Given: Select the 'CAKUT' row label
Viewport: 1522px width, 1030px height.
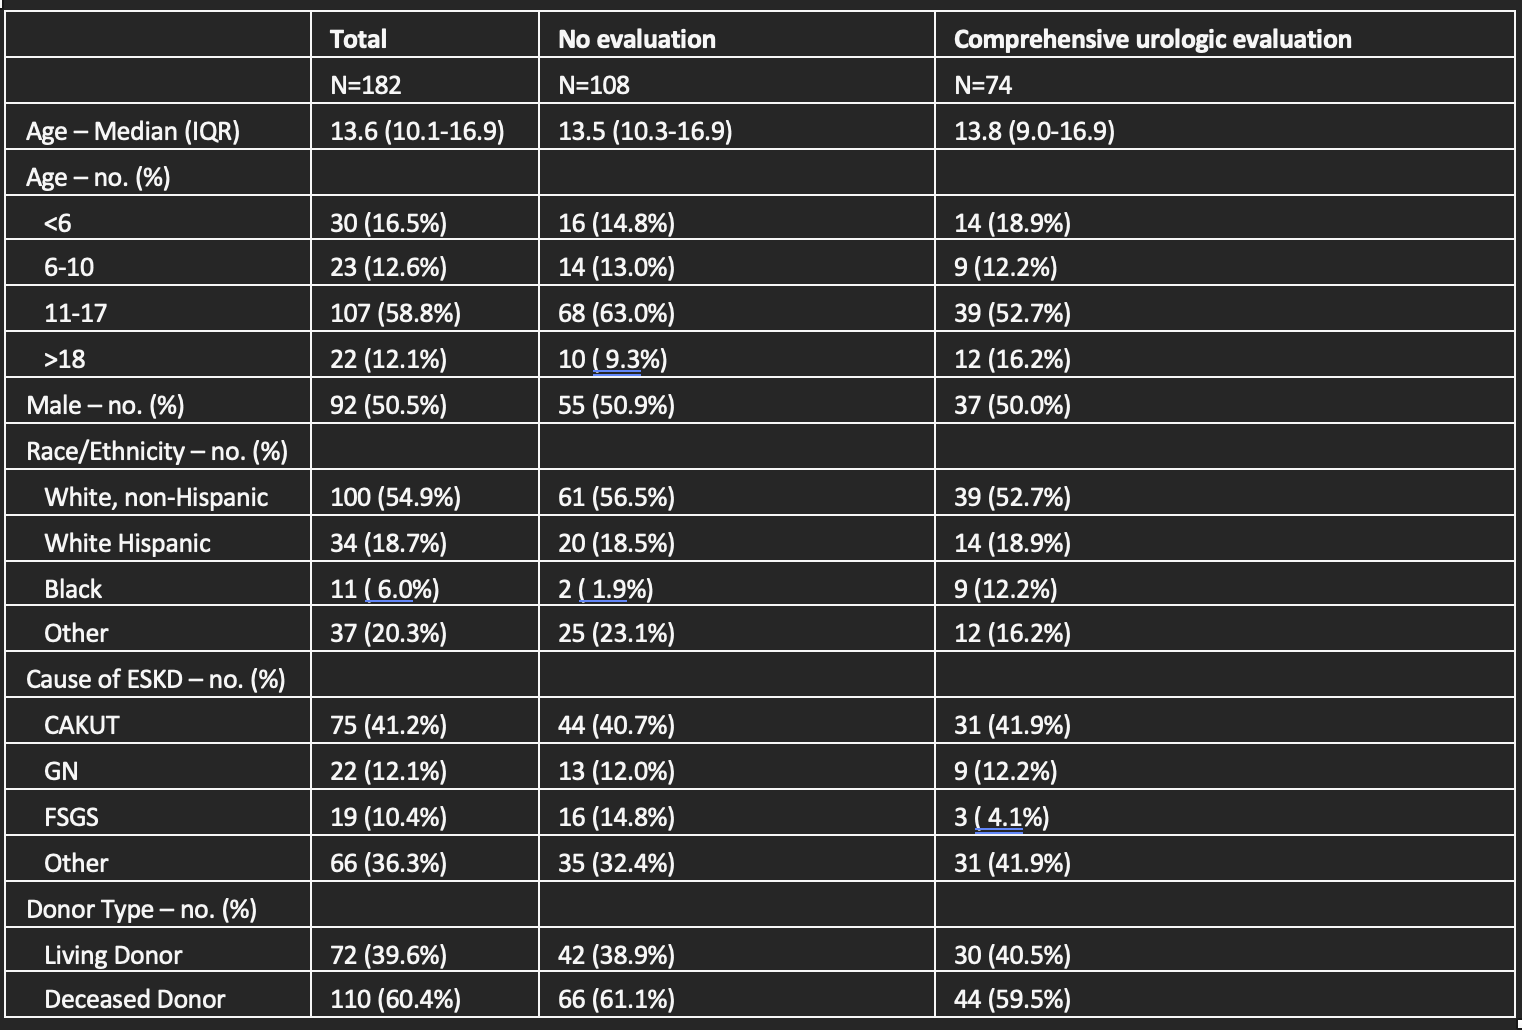Looking at the screenshot, I should click(81, 725).
